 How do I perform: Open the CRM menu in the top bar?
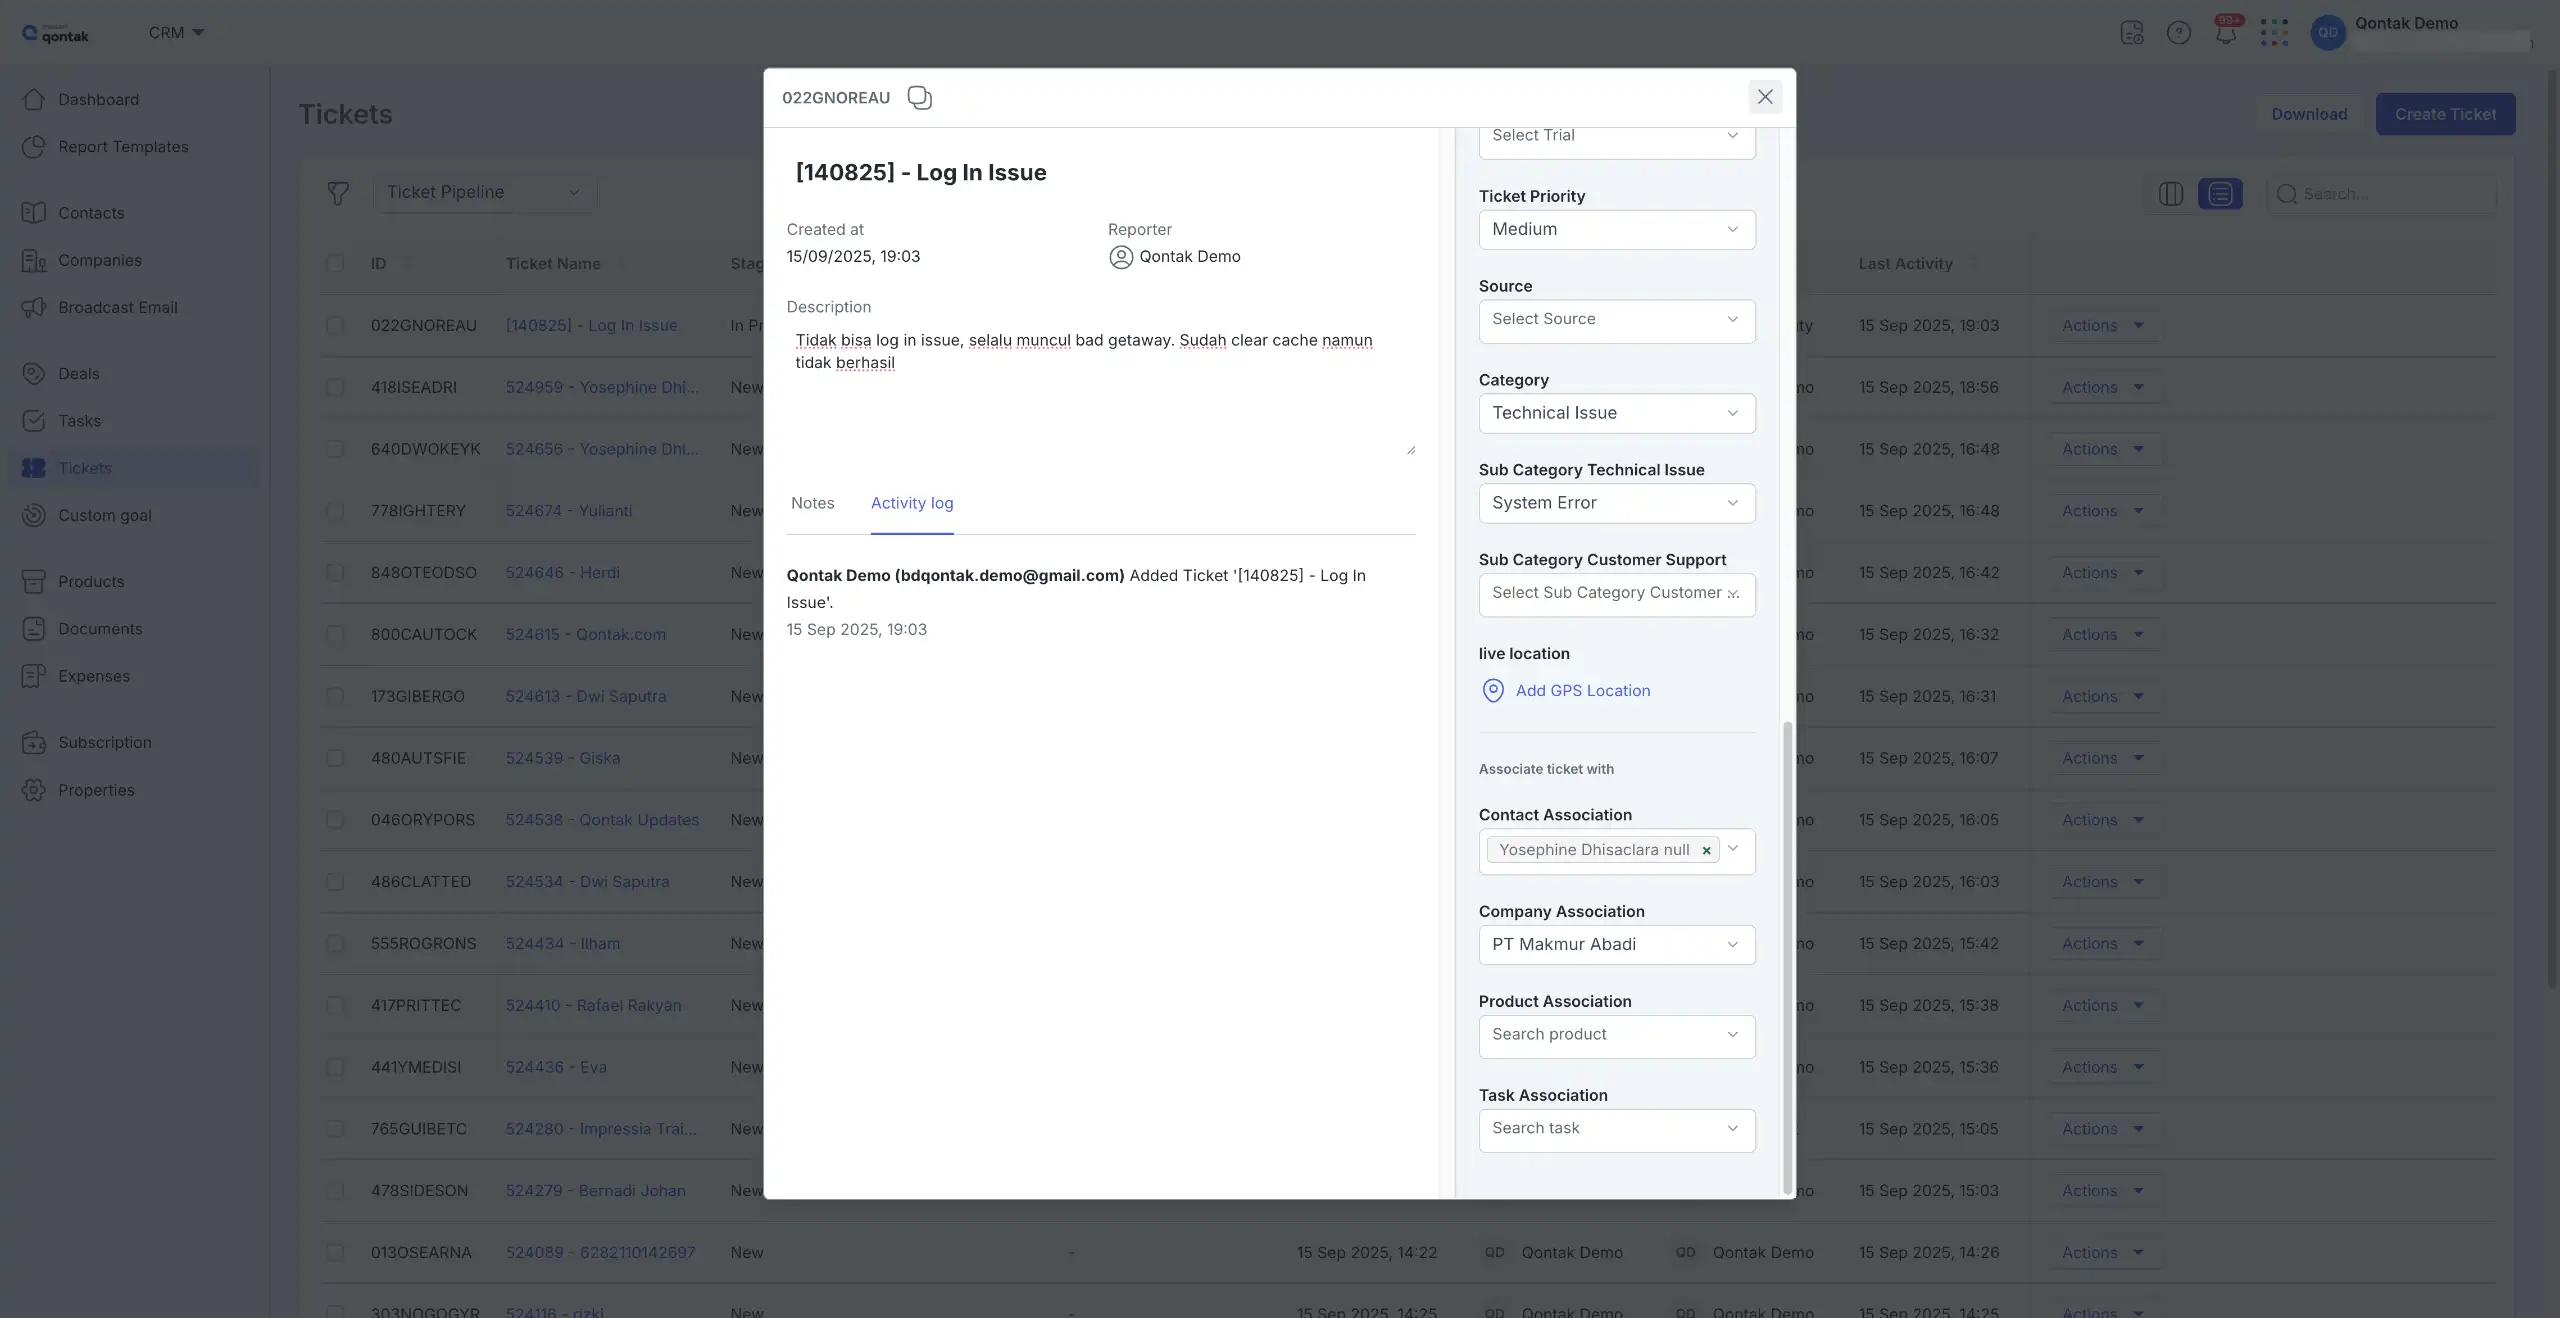175,31
